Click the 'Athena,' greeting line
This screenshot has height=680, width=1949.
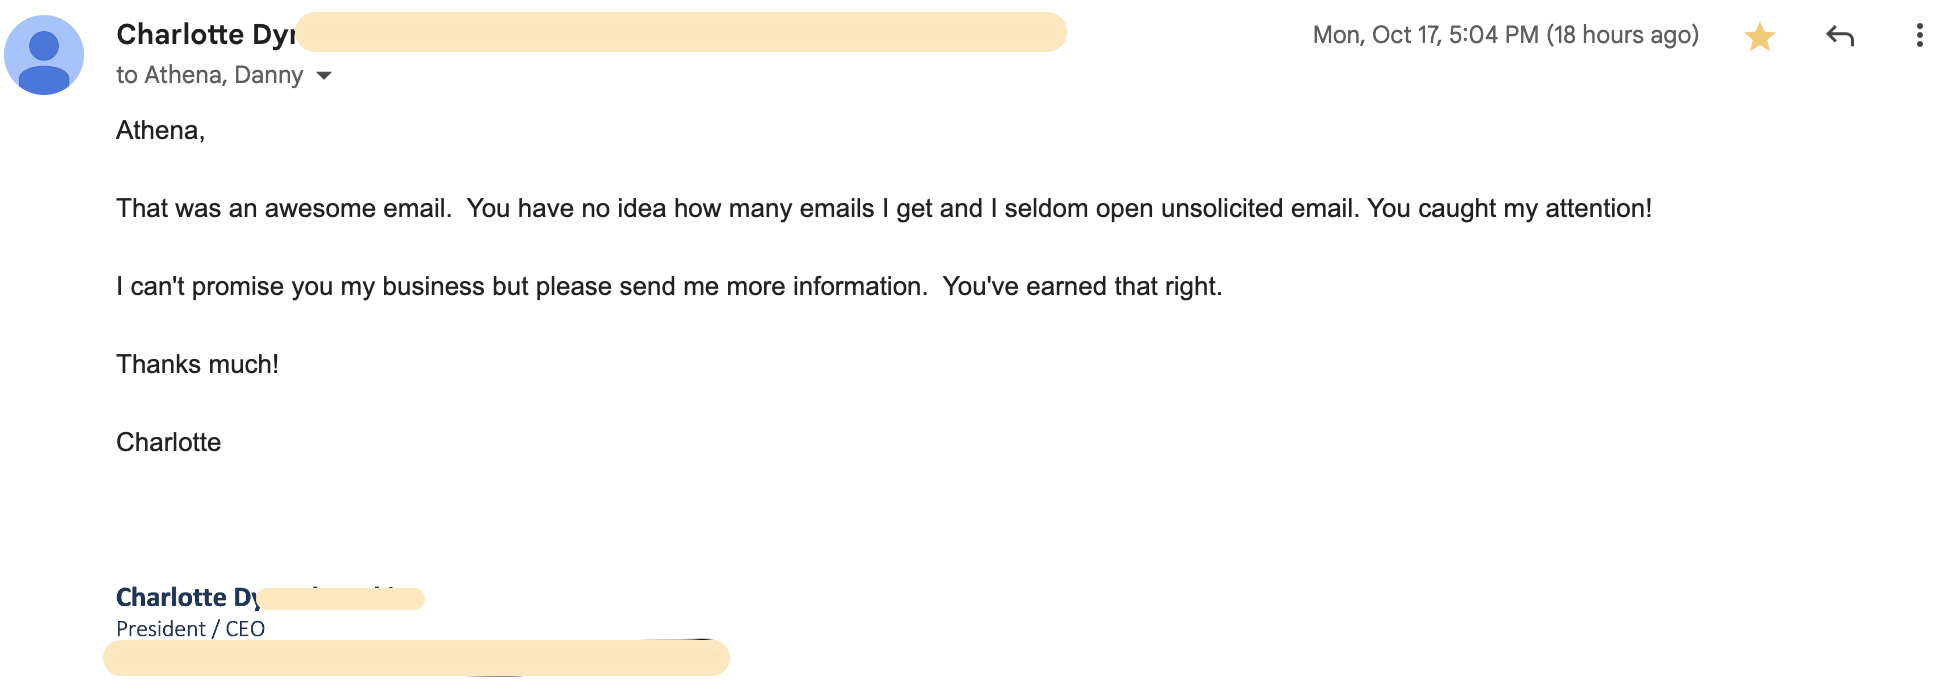pyautogui.click(x=160, y=131)
